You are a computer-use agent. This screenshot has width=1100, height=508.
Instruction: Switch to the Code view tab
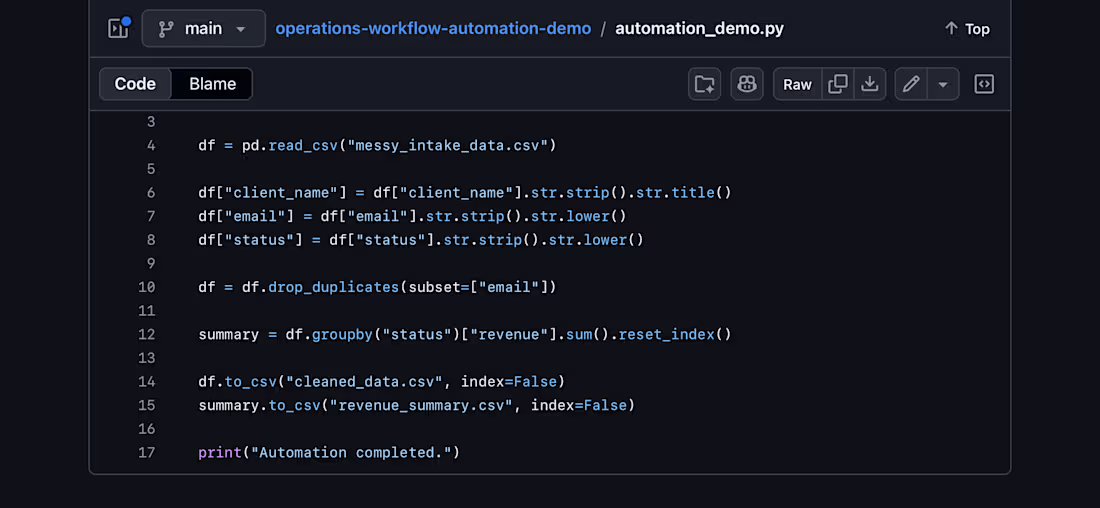point(135,84)
